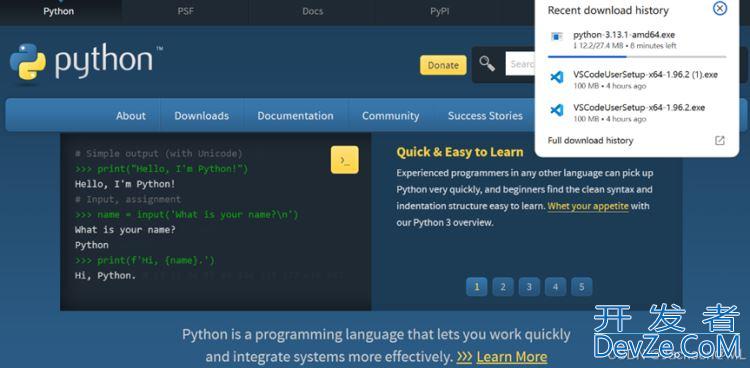
Task: Switch to the Python top tab
Action: tap(59, 12)
